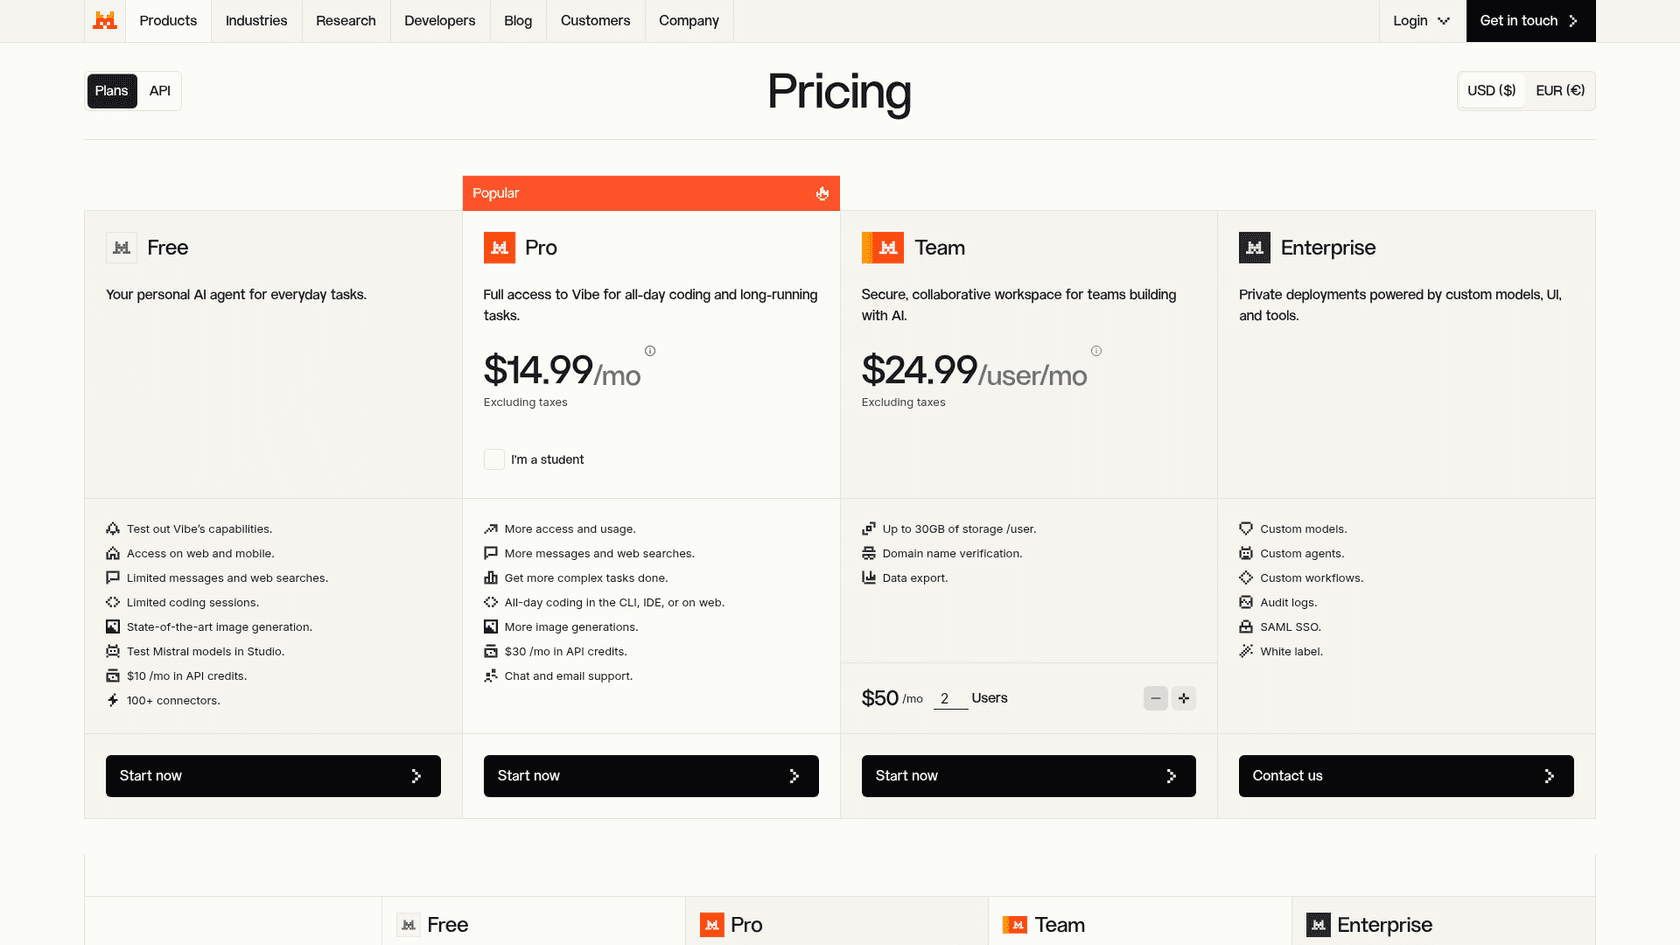This screenshot has width=1680, height=945.
Task: Switch currency to USD ($)
Action: [1492, 91]
